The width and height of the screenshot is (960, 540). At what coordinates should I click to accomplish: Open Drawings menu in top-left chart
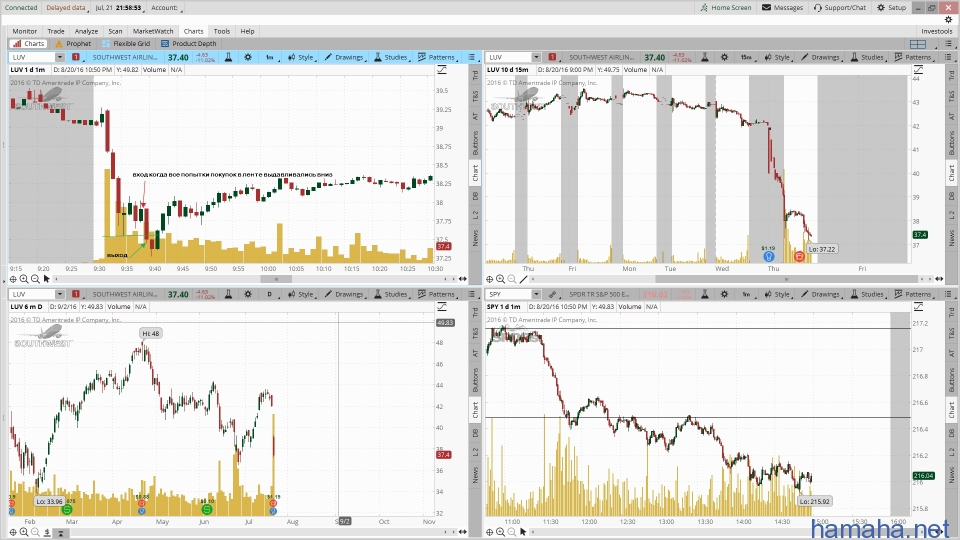pos(344,57)
